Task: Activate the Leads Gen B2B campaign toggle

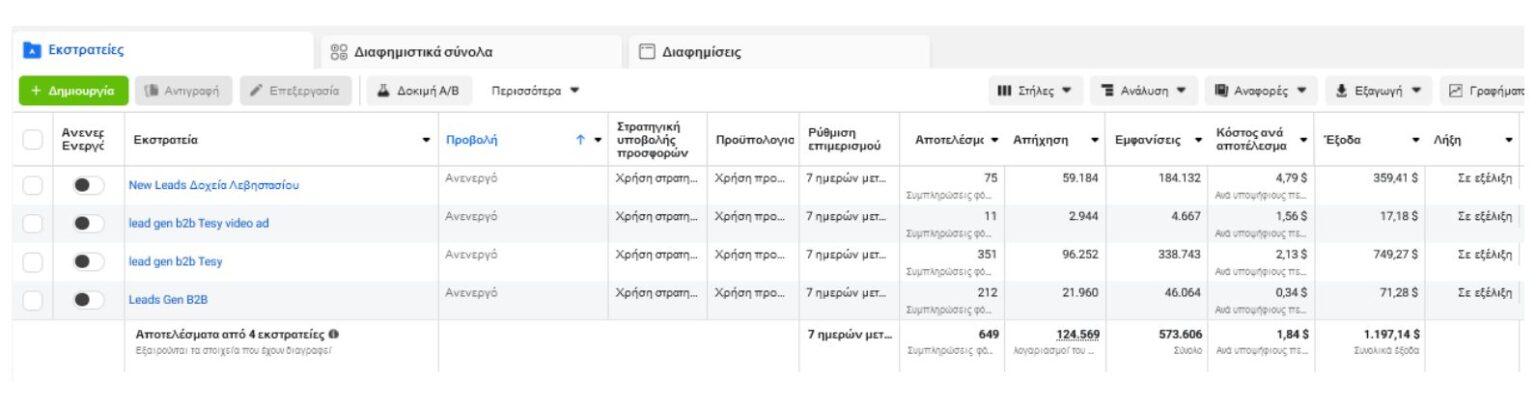Action: (x=88, y=299)
